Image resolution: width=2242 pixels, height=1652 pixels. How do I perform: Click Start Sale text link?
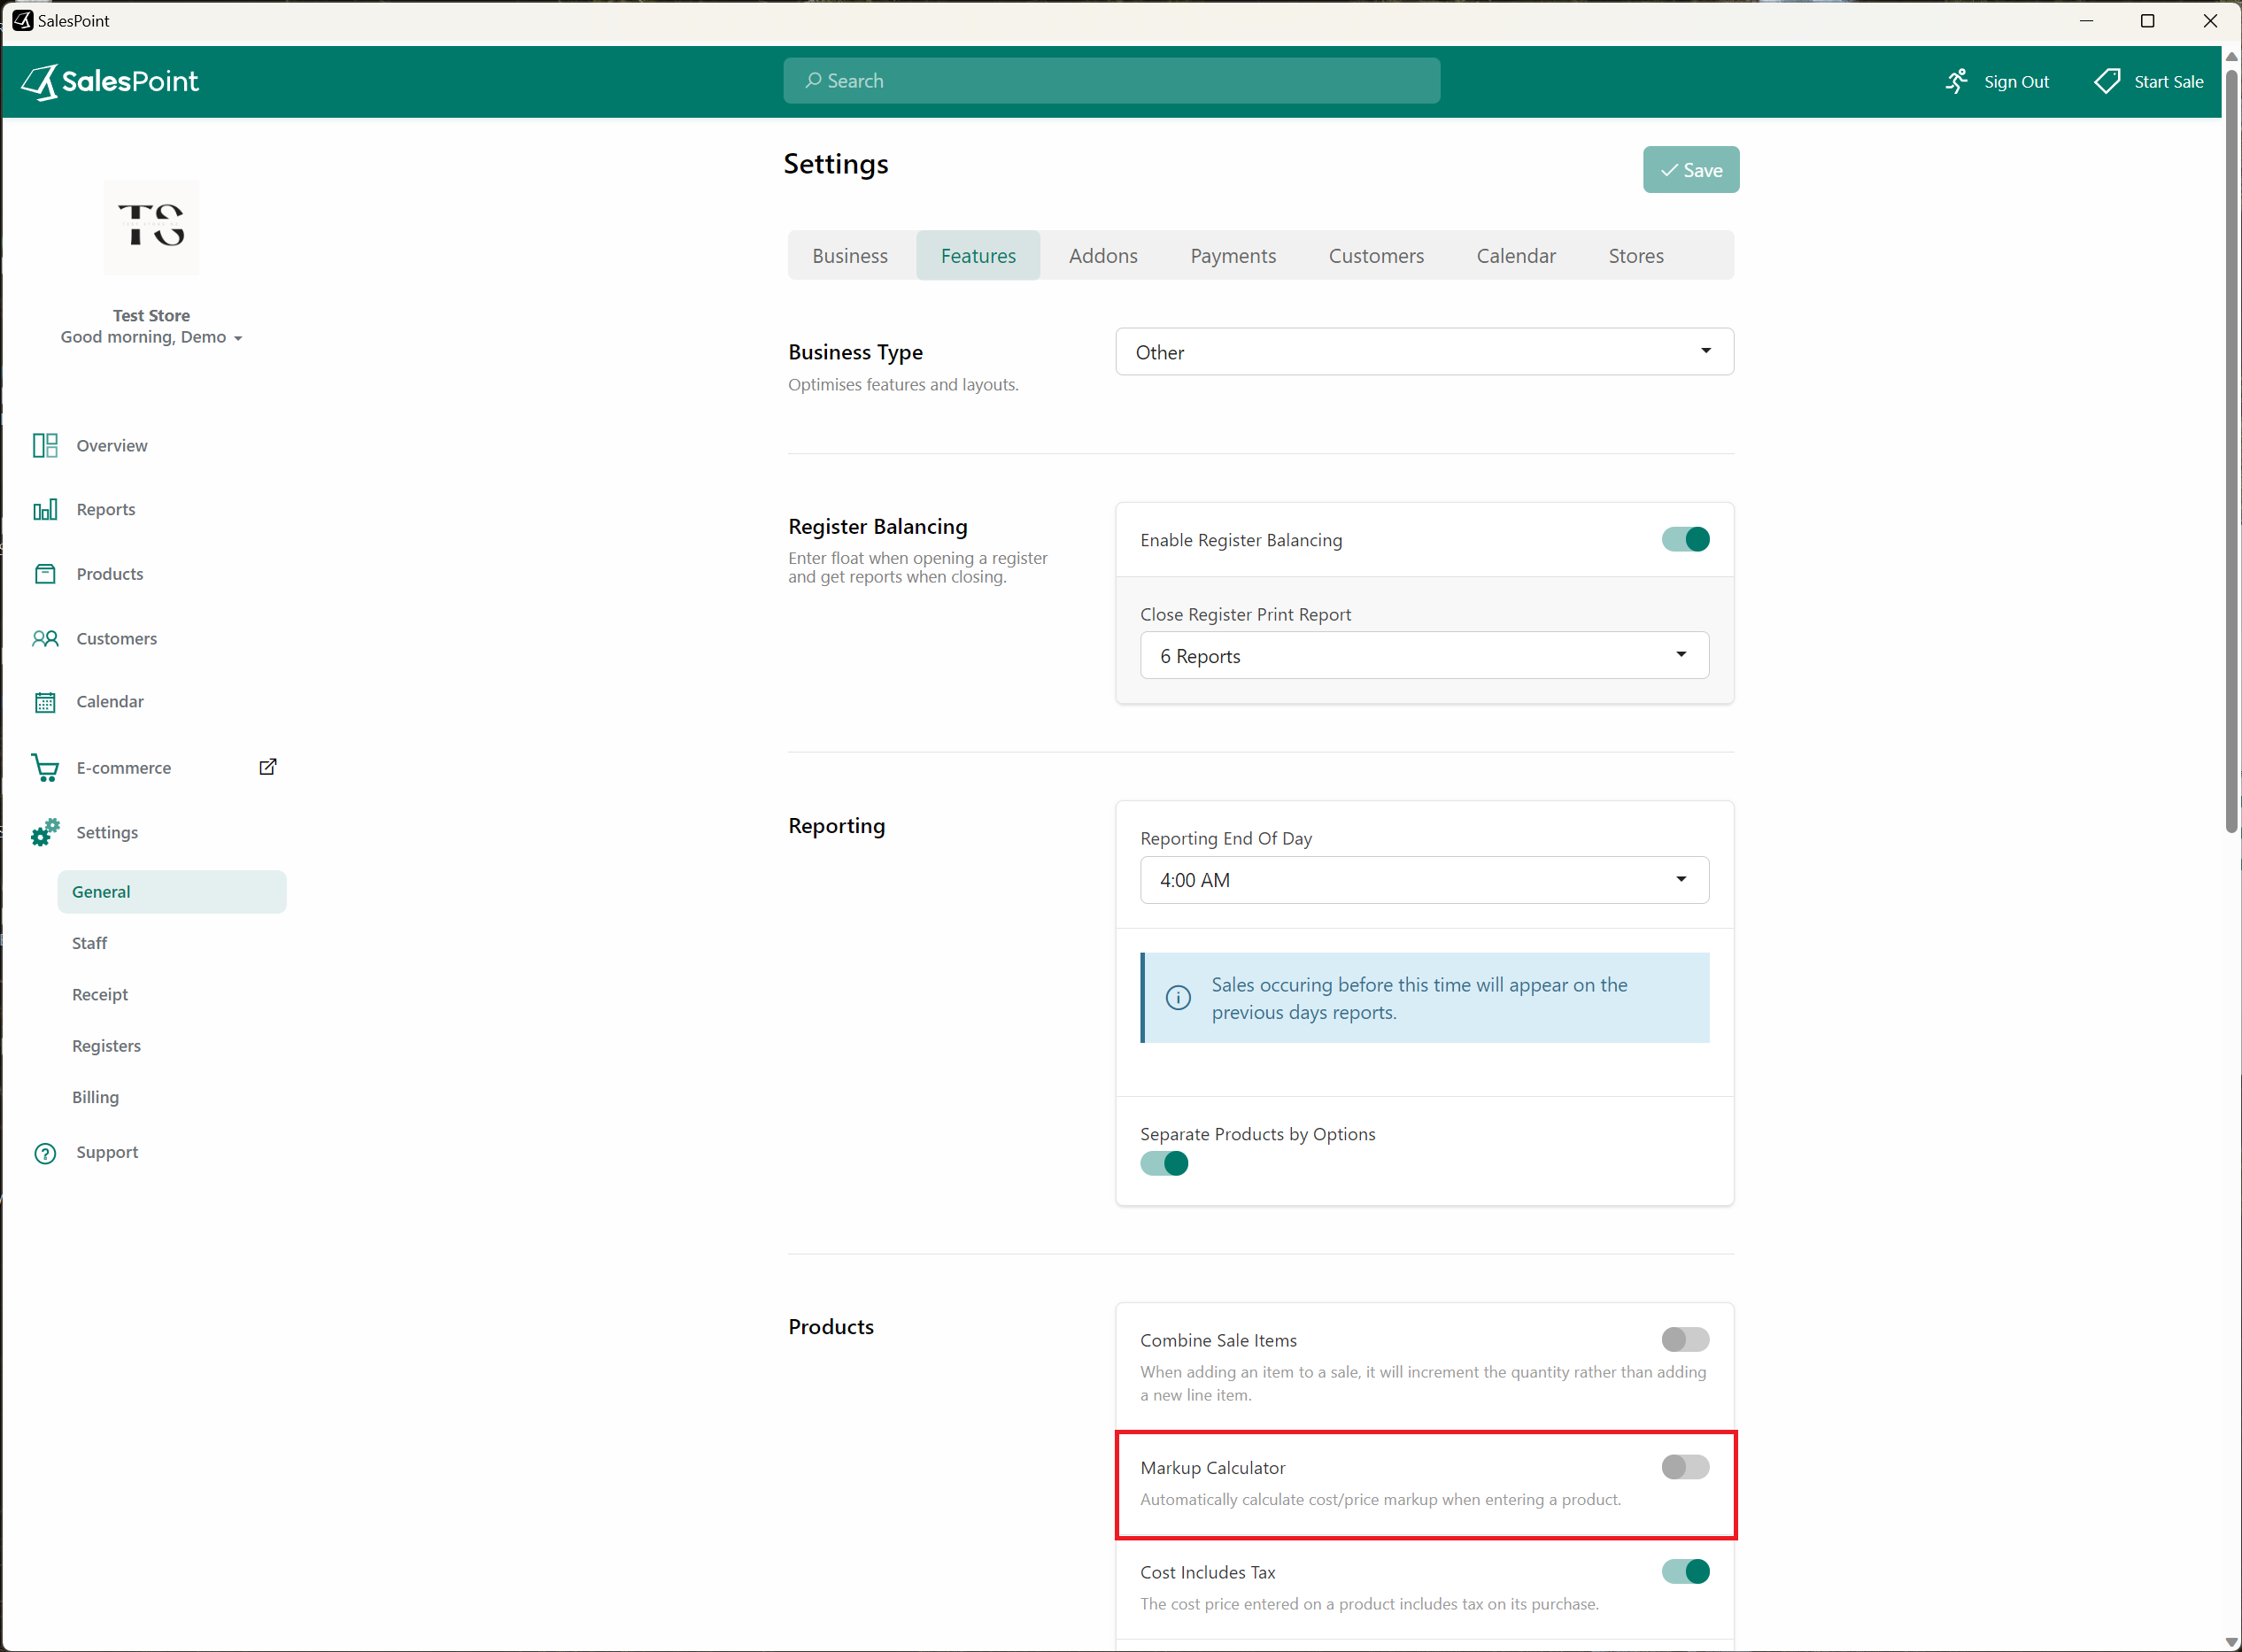point(2168,82)
